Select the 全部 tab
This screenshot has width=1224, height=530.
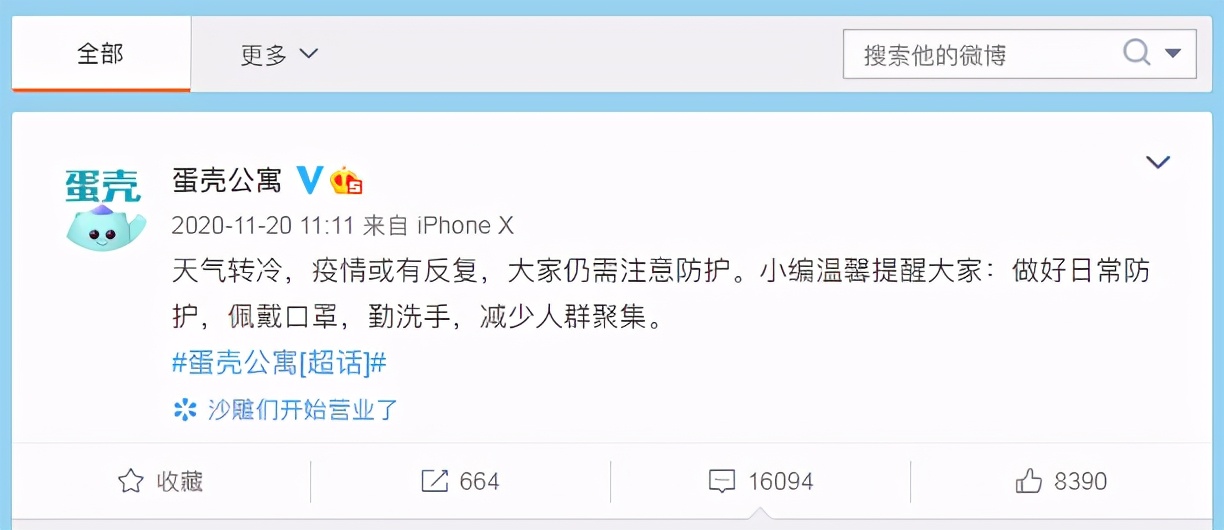[101, 54]
